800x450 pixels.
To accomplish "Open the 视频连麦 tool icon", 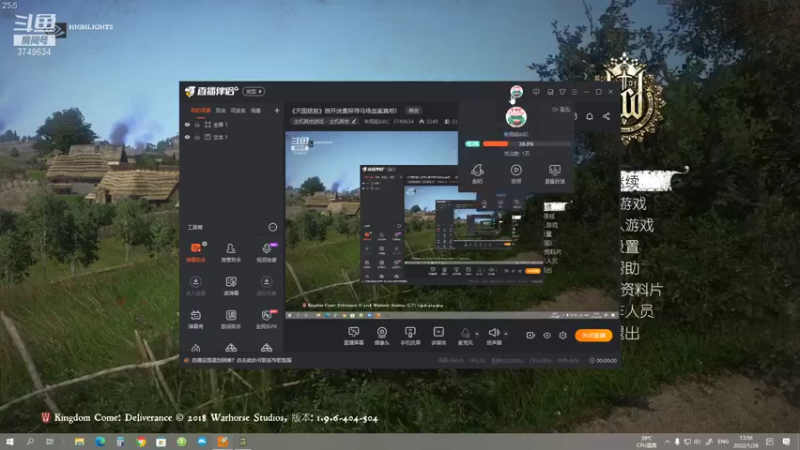I will (266, 253).
